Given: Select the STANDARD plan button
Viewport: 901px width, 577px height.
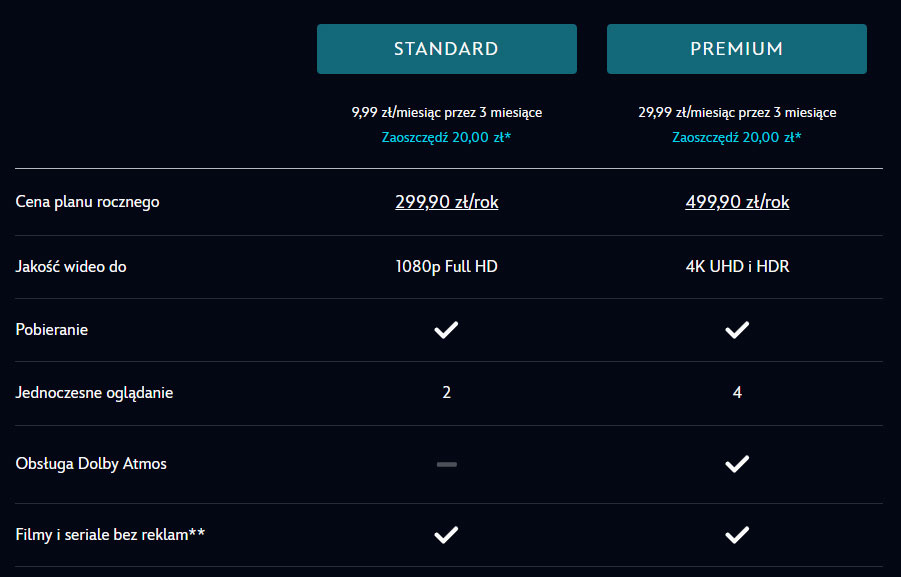Looking at the screenshot, I should [x=446, y=49].
